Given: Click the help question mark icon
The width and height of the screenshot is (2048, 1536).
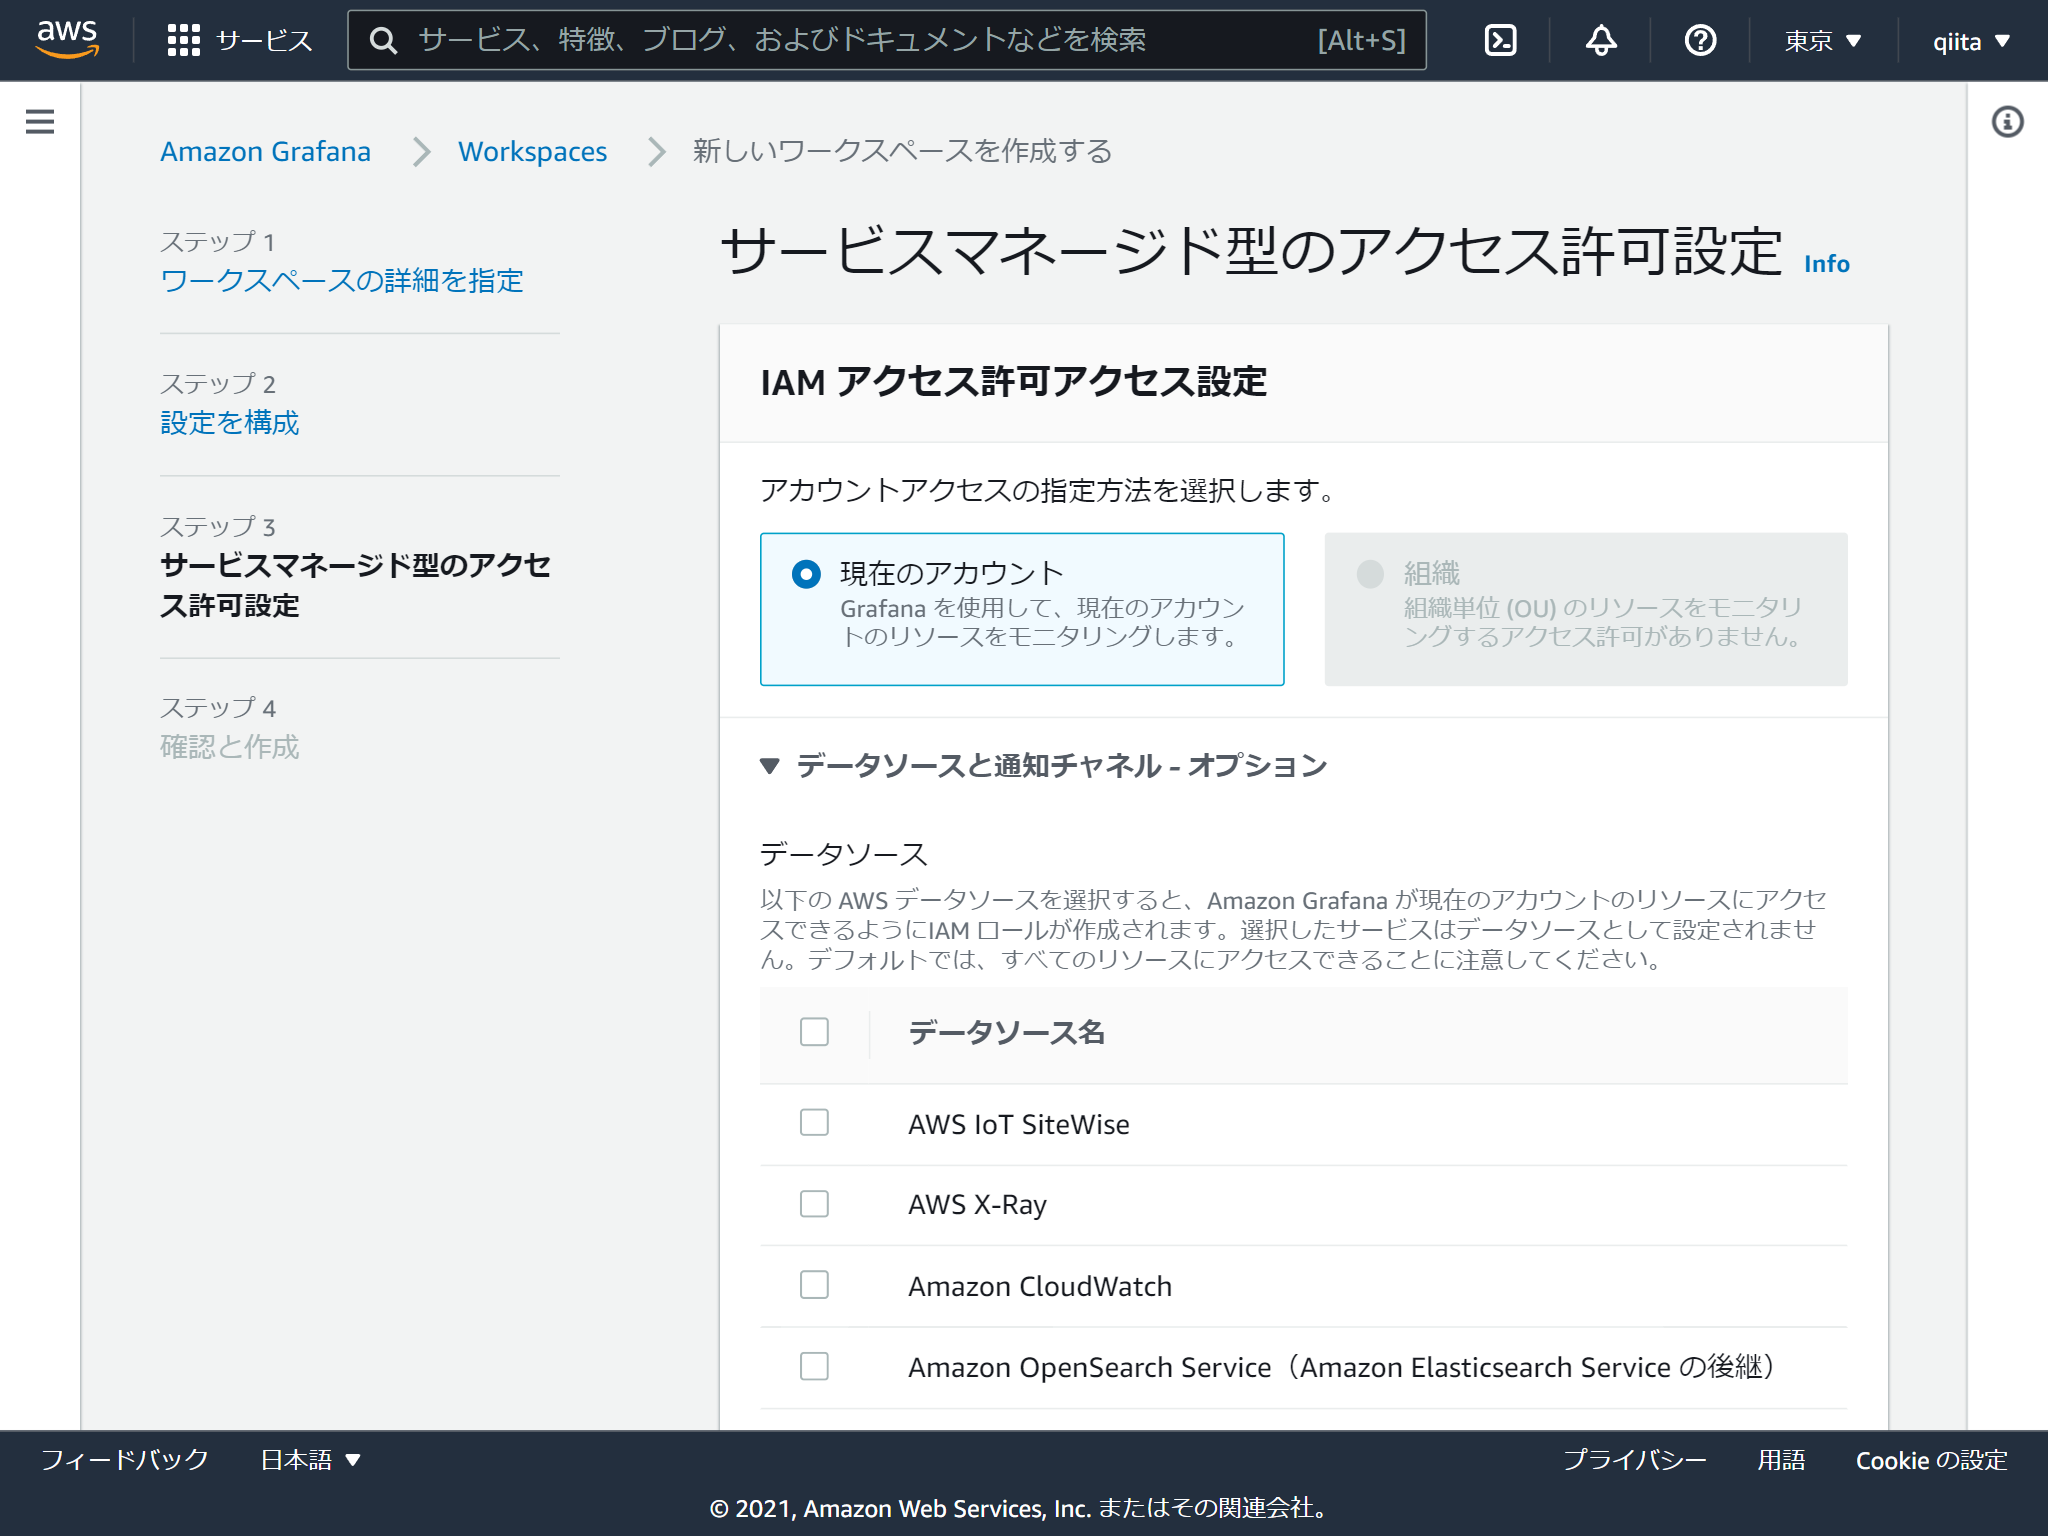Looking at the screenshot, I should click(x=1700, y=40).
